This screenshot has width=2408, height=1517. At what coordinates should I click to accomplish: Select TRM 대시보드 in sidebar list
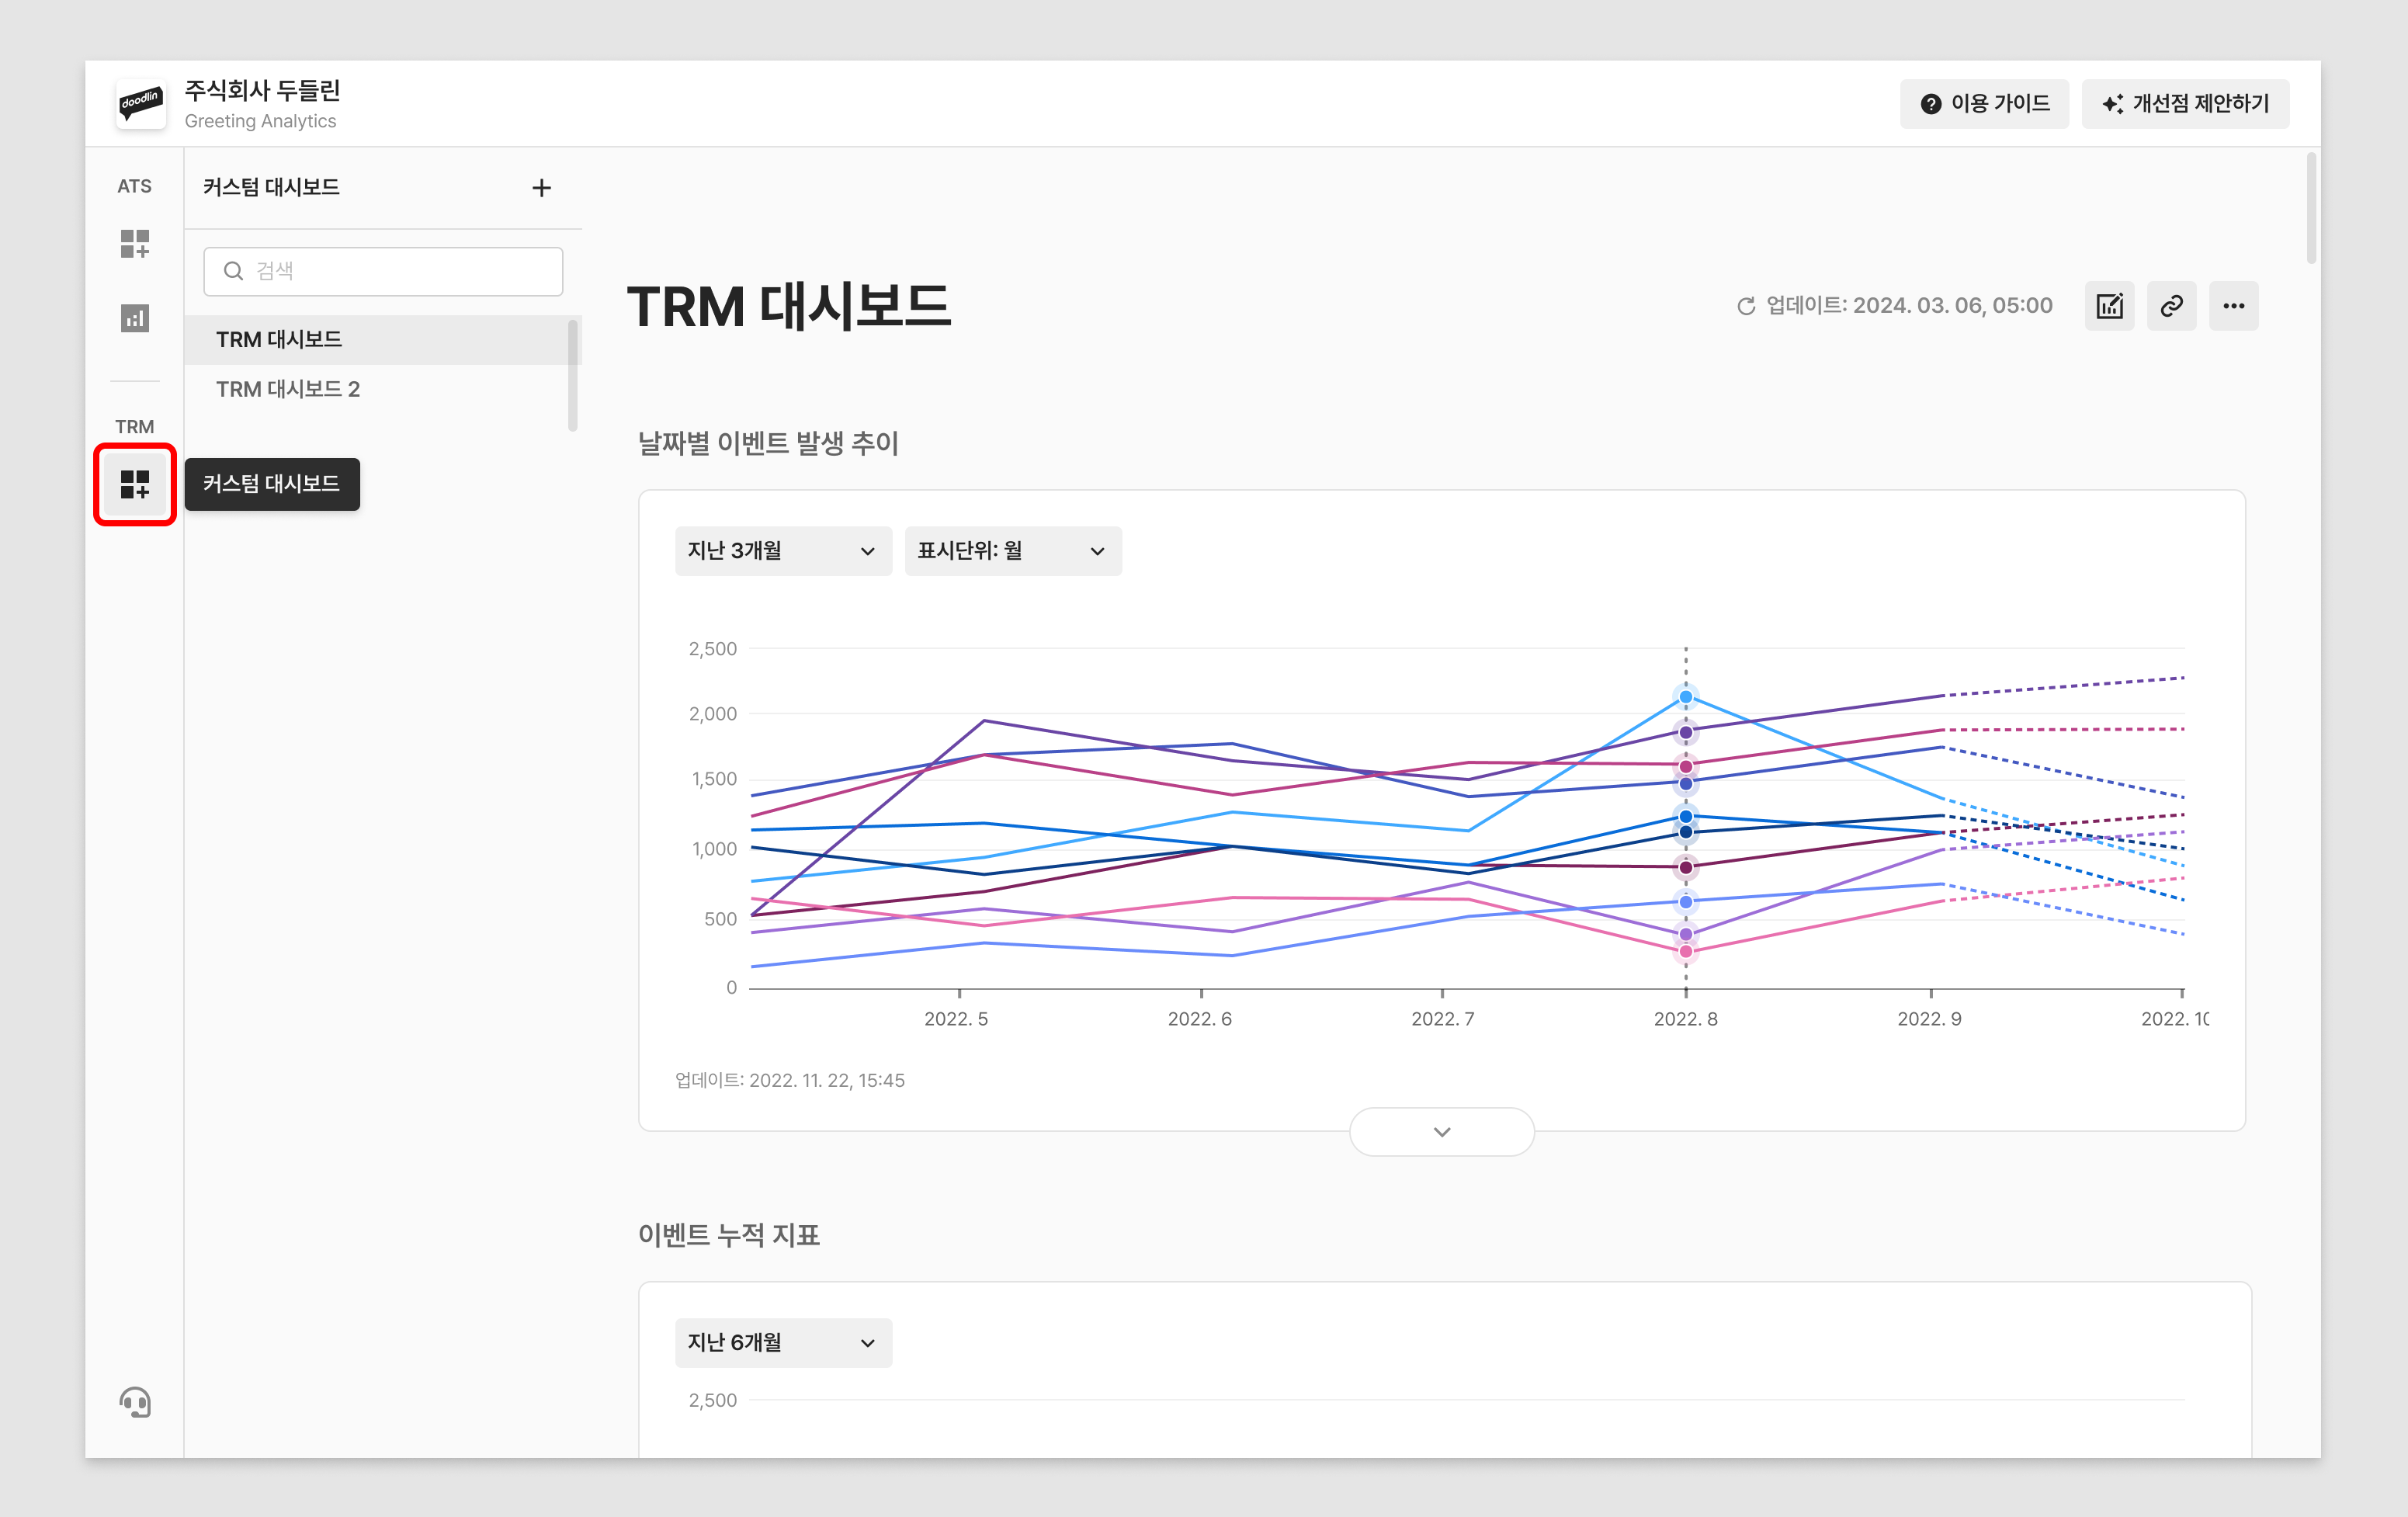click(279, 340)
